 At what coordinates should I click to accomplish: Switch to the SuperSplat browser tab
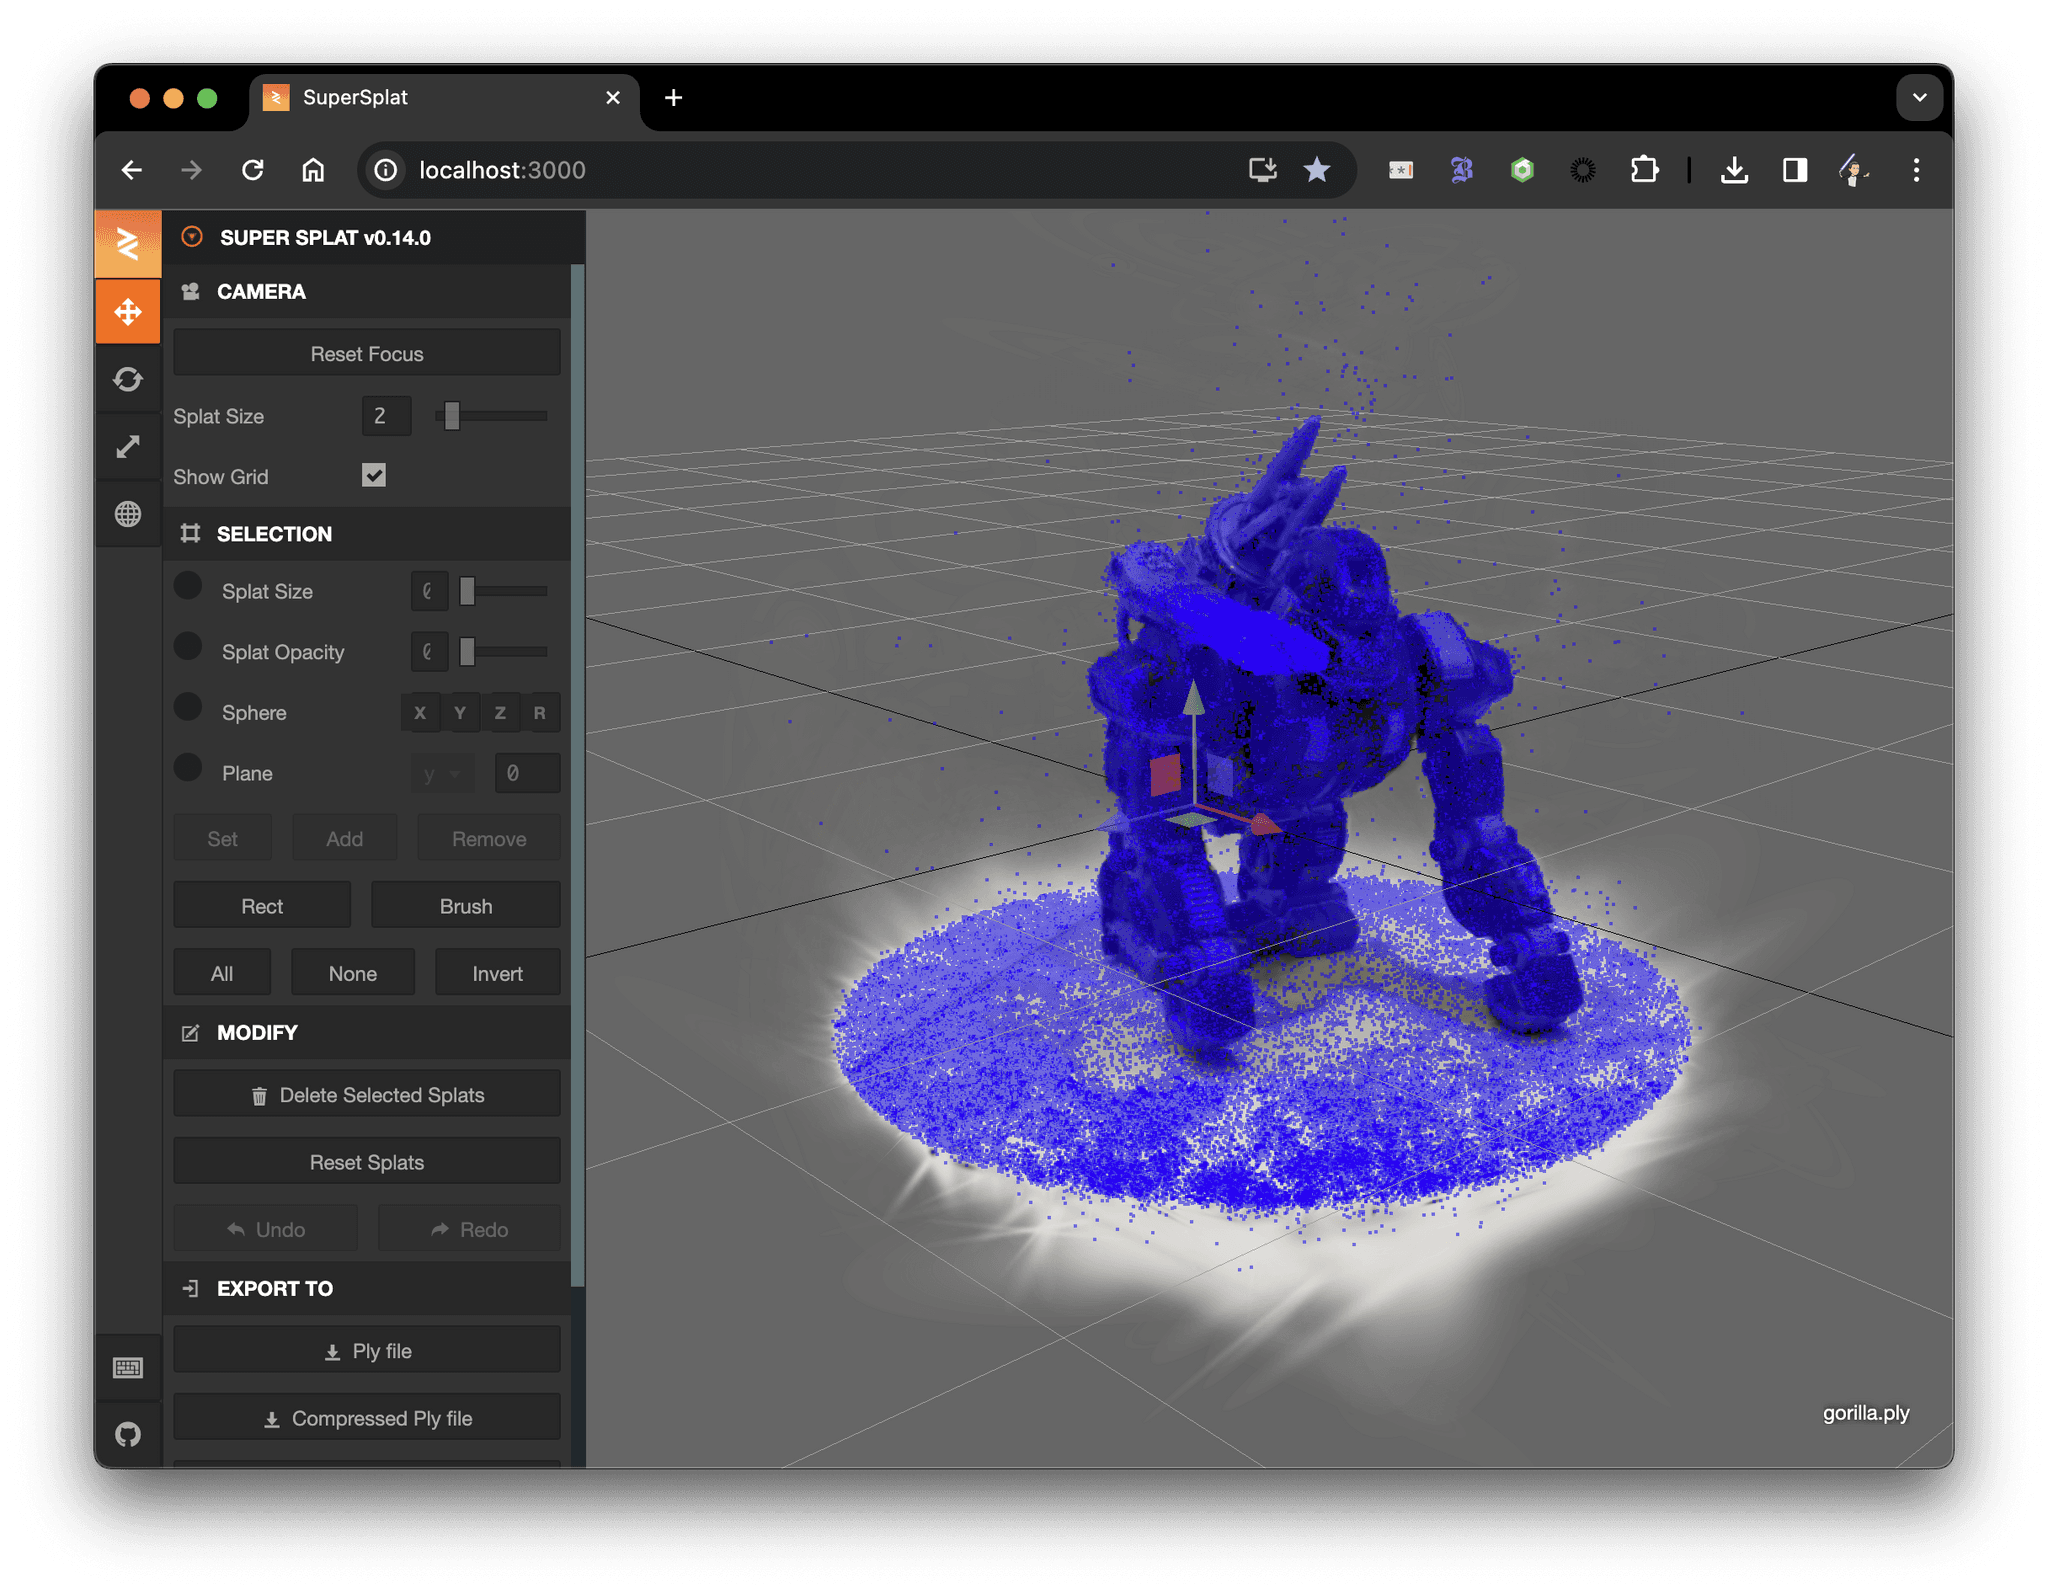pos(444,98)
